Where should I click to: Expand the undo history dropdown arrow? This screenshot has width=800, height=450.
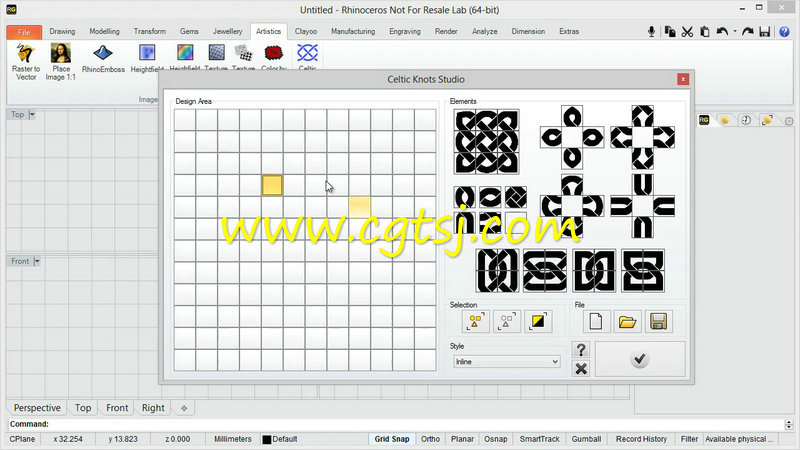735,32
